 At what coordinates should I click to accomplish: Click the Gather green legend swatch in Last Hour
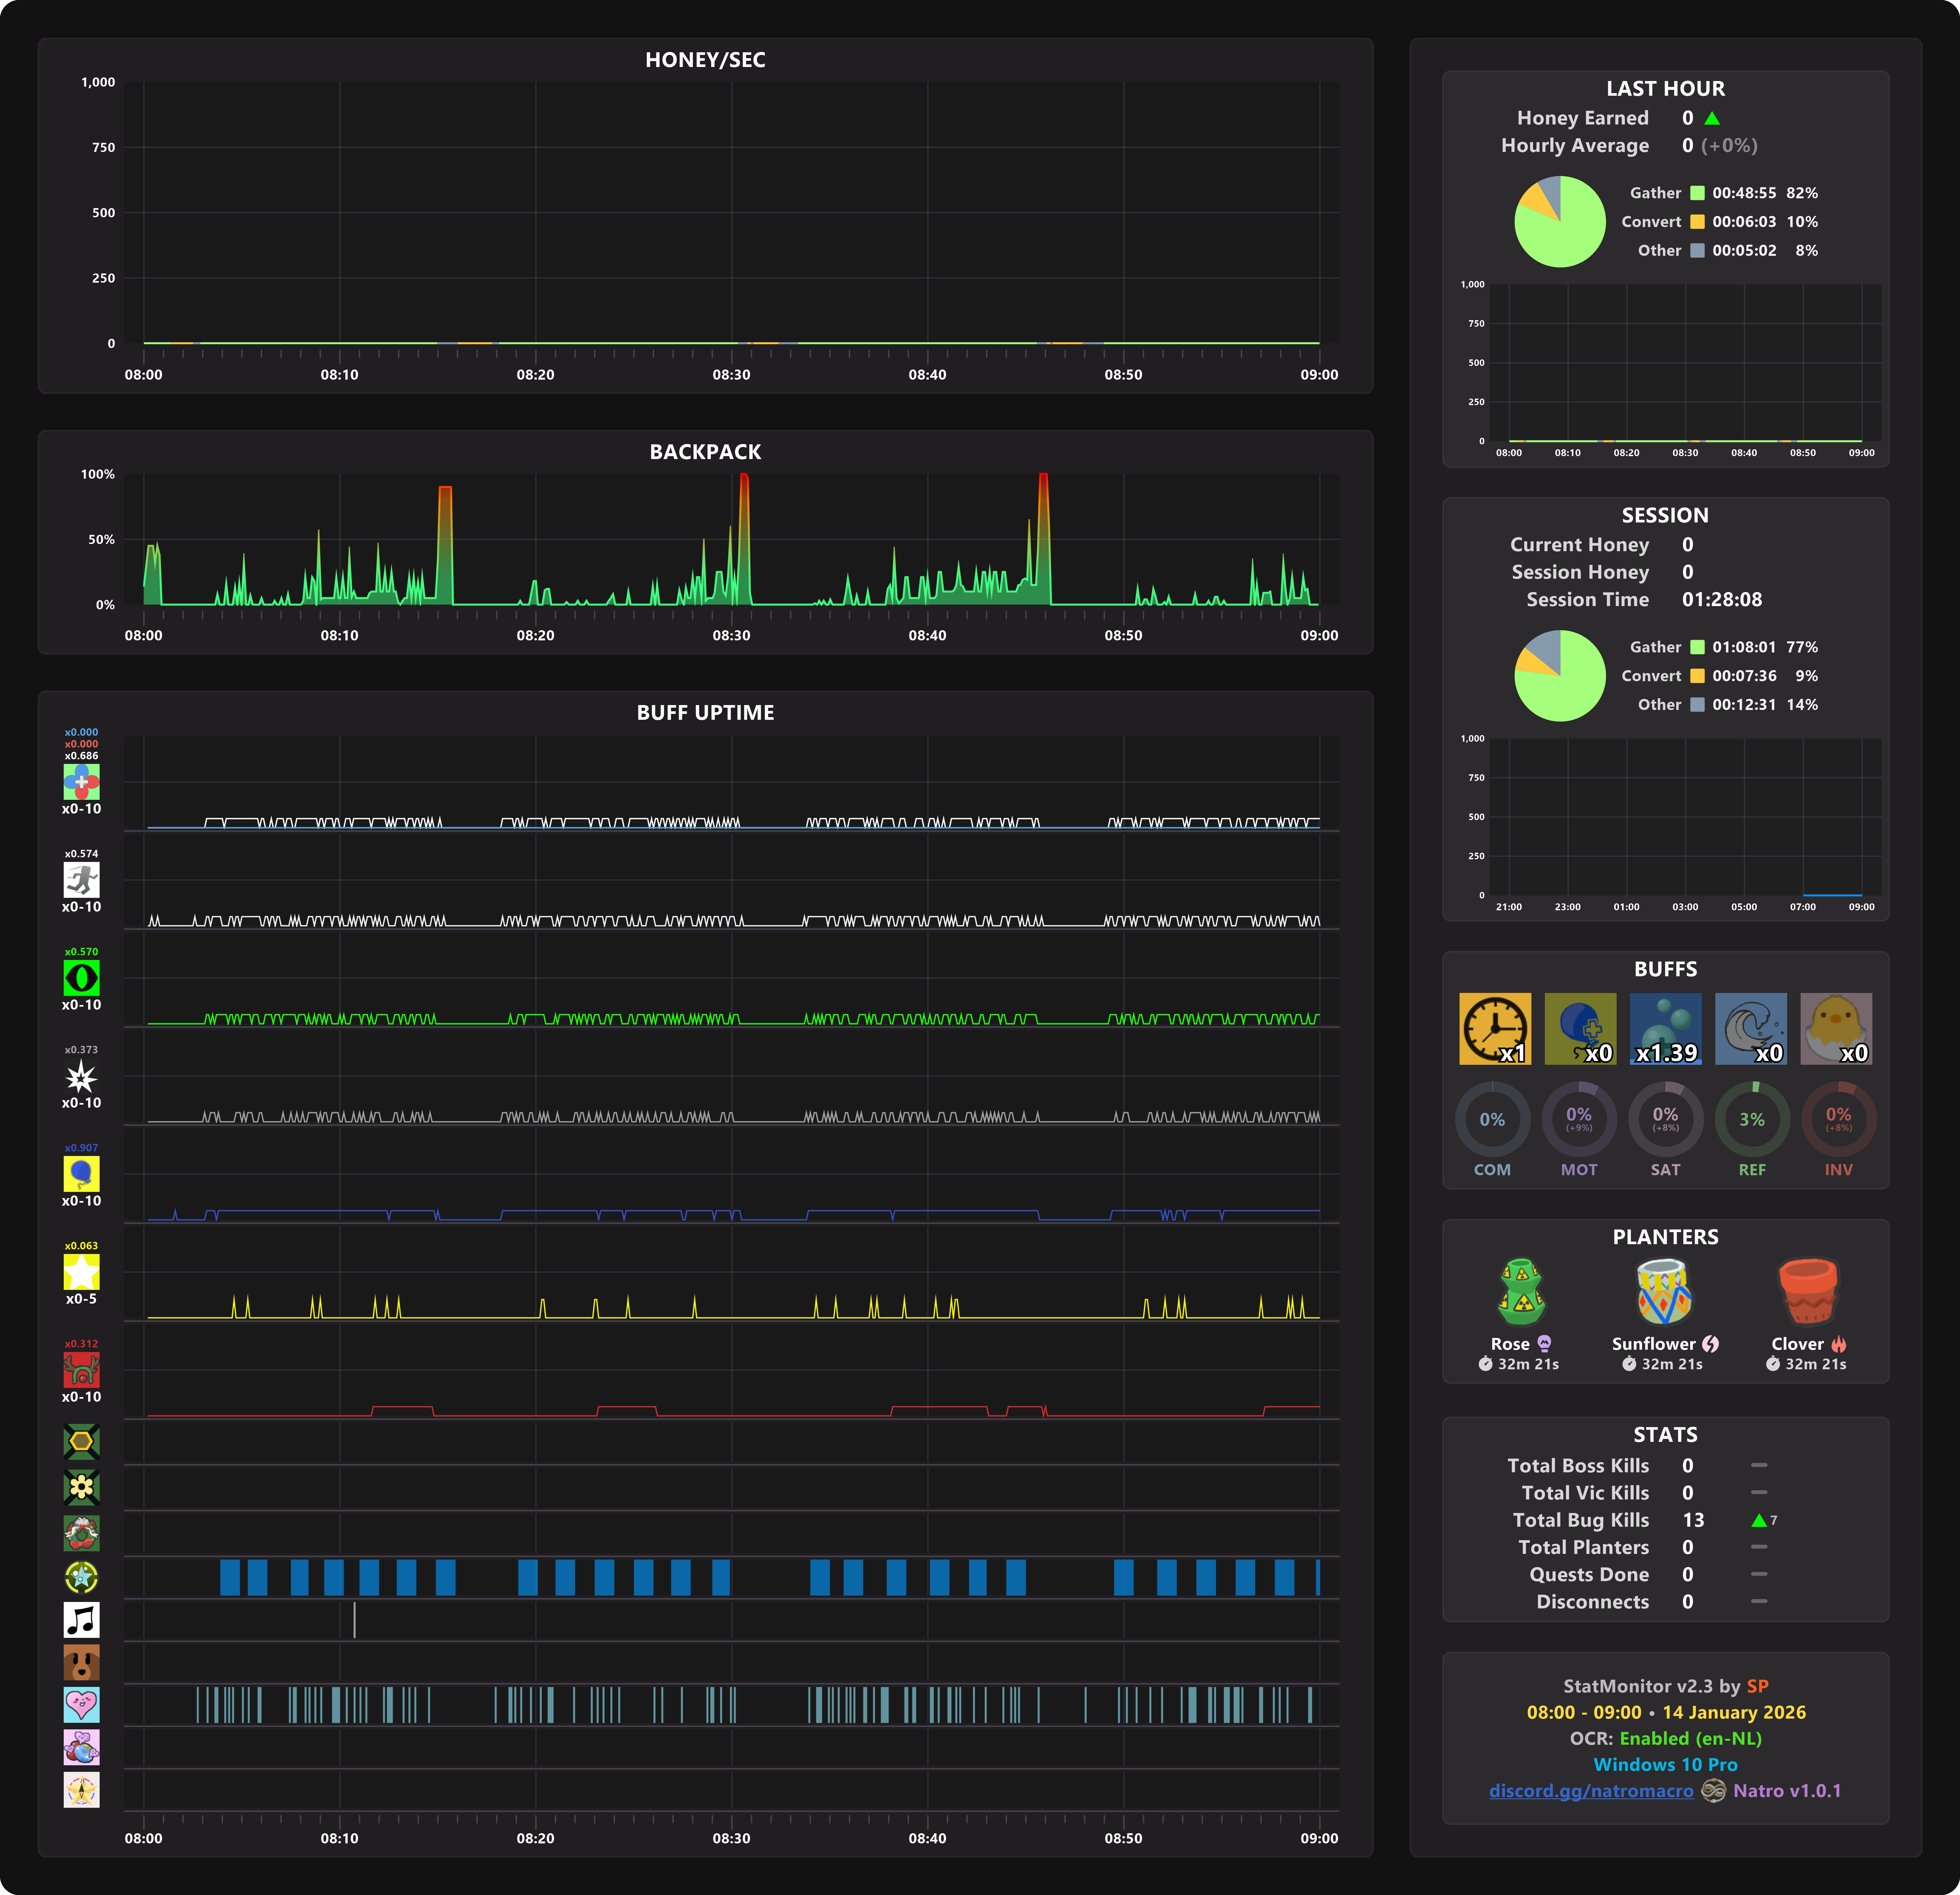pyautogui.click(x=1697, y=193)
